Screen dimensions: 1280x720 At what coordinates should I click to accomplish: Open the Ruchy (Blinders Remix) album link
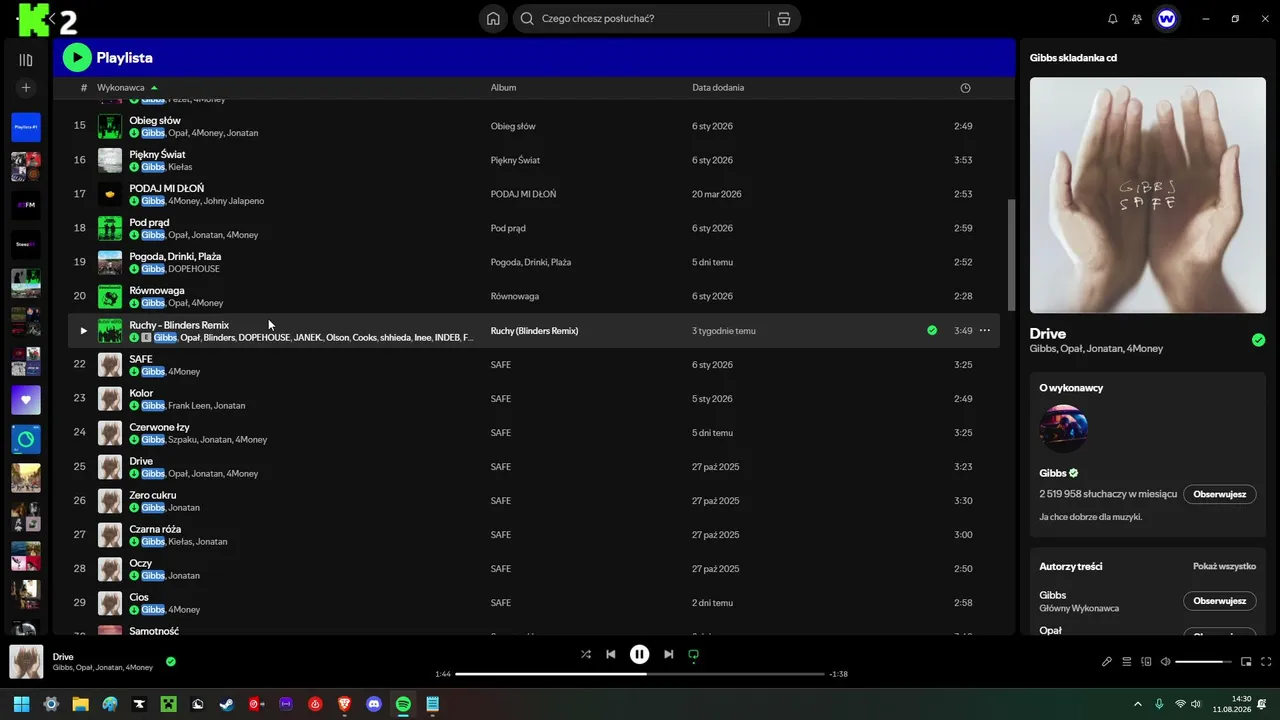(534, 331)
